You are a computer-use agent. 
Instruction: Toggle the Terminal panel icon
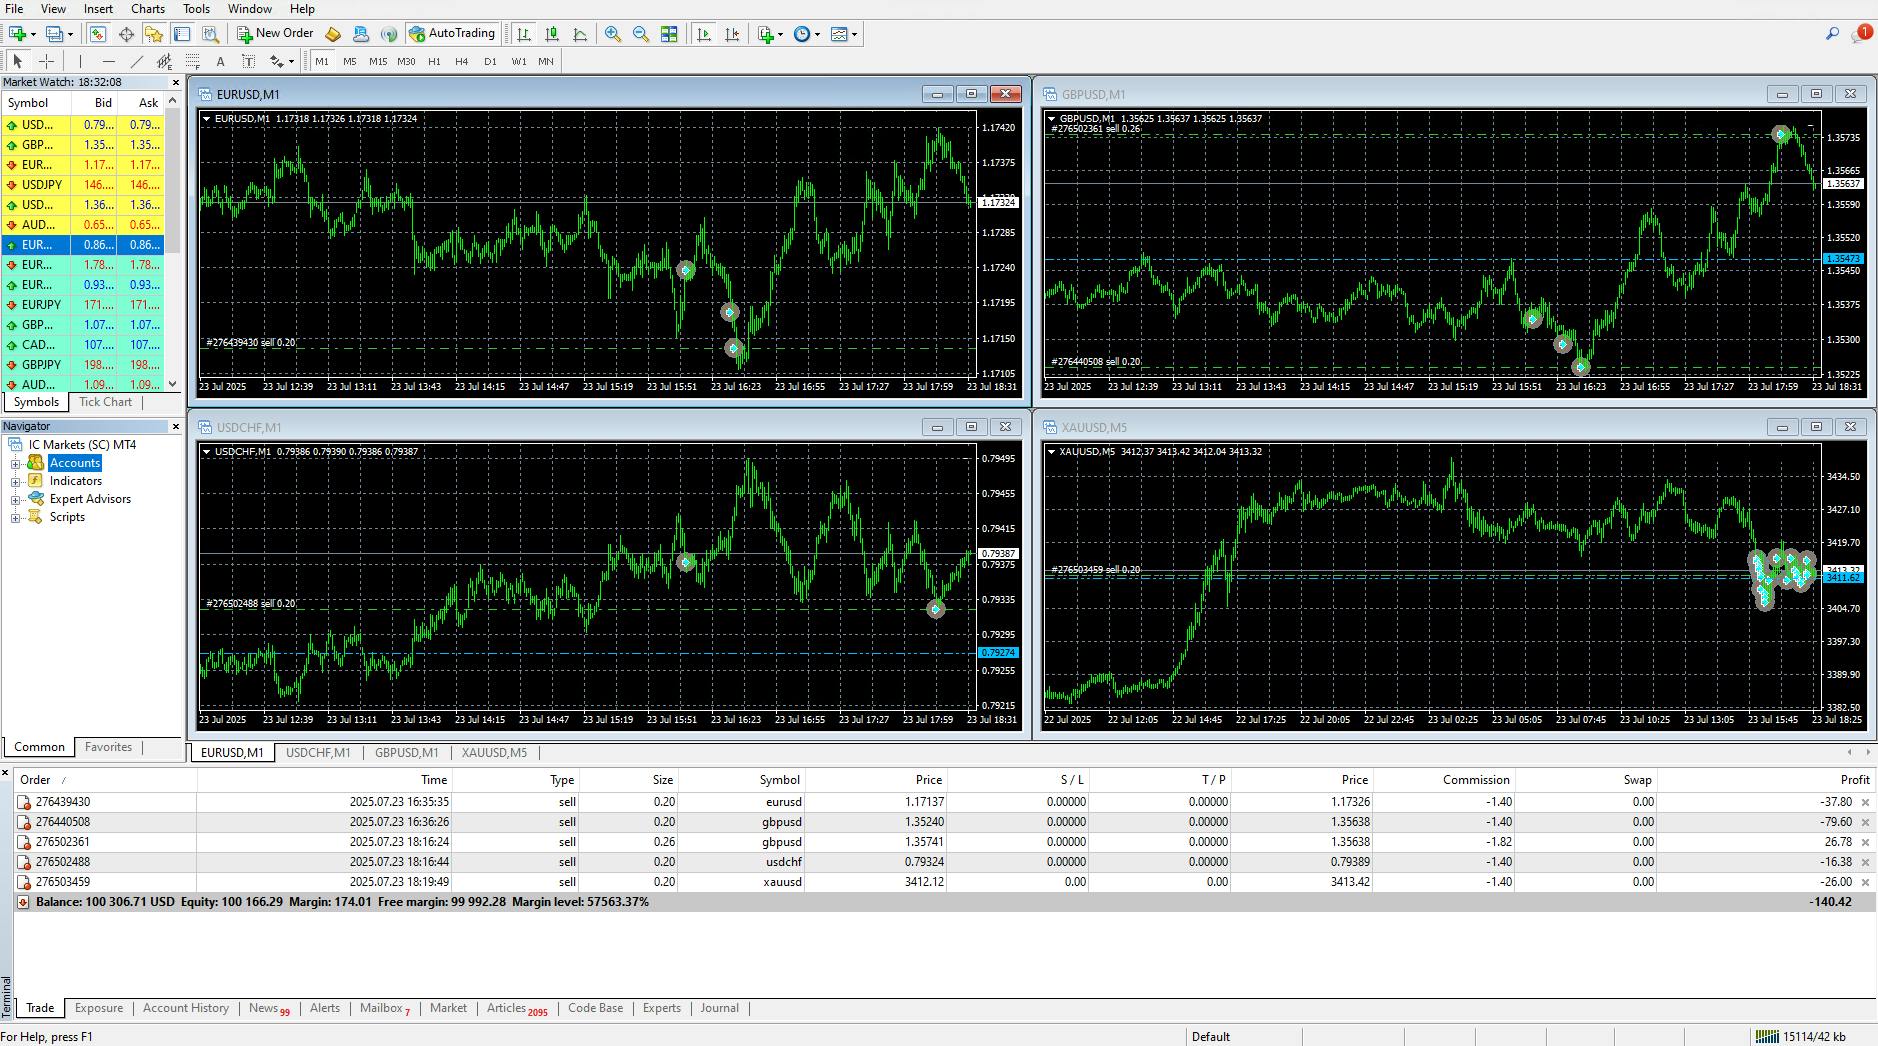[x=182, y=34]
